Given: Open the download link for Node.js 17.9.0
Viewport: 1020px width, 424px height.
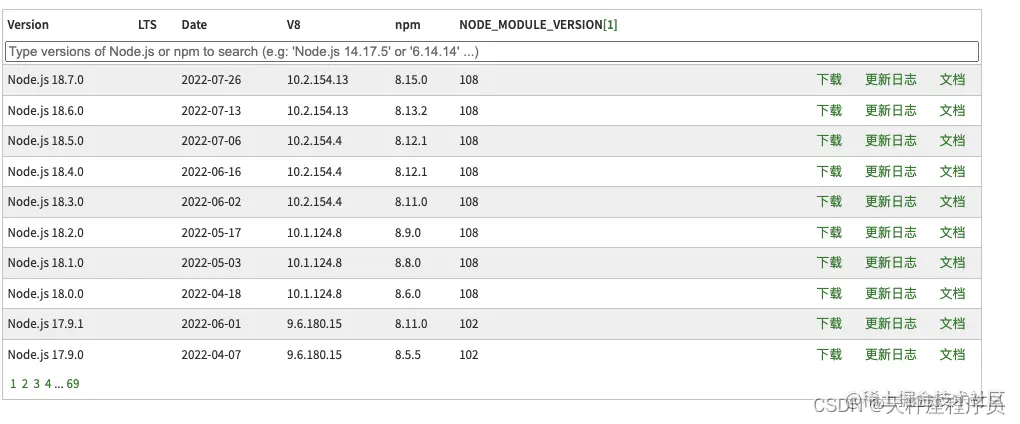Looking at the screenshot, I should point(829,355).
